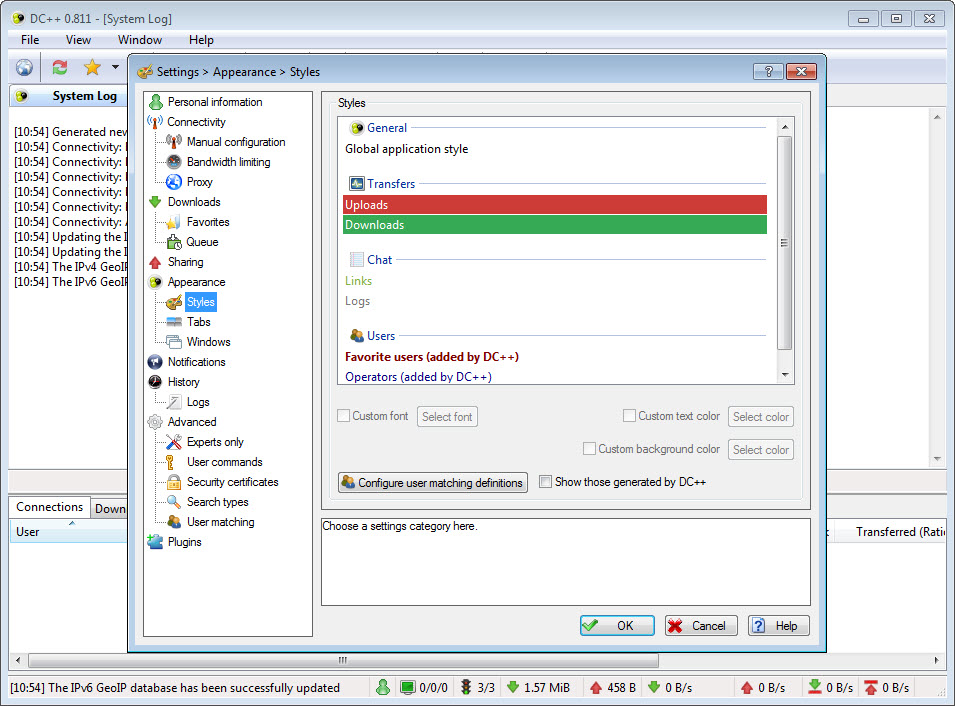The width and height of the screenshot is (955, 706).
Task: Open the Window menu
Action: click(x=140, y=40)
